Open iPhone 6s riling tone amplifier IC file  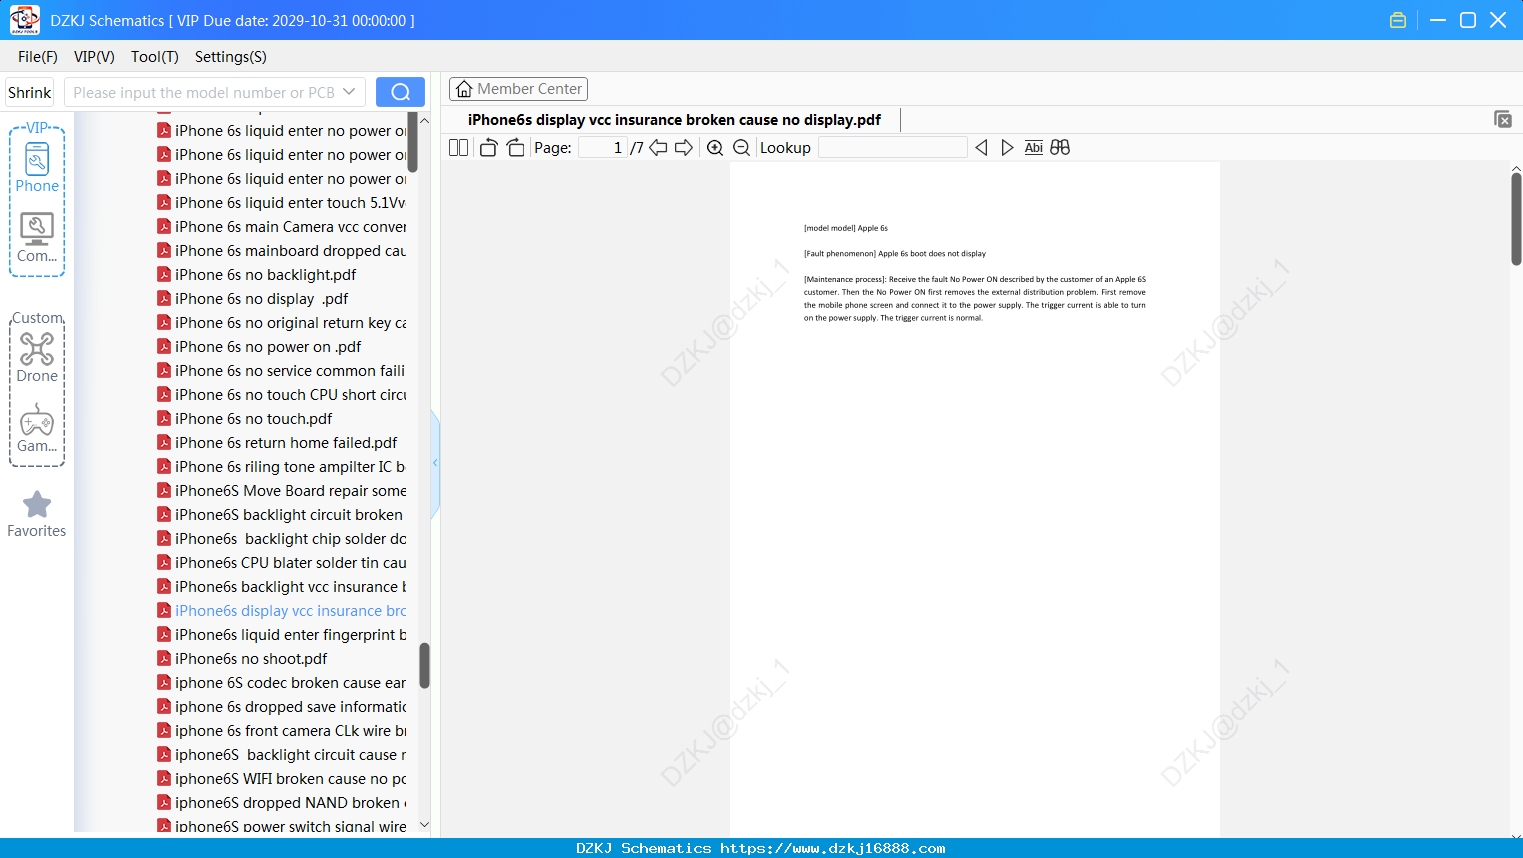(x=290, y=466)
